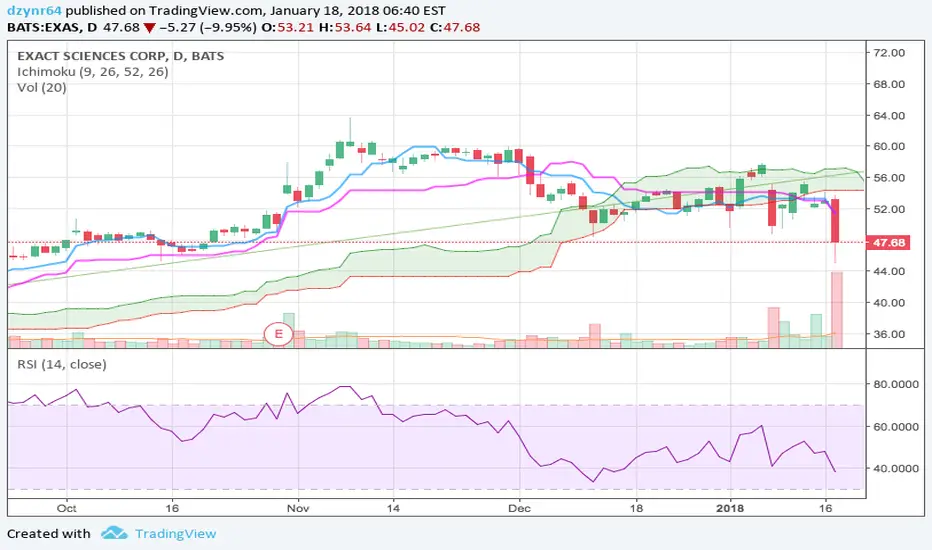Image resolution: width=932 pixels, height=550 pixels.
Task: Click the 68.00 price axis label
Action: pos(889,84)
